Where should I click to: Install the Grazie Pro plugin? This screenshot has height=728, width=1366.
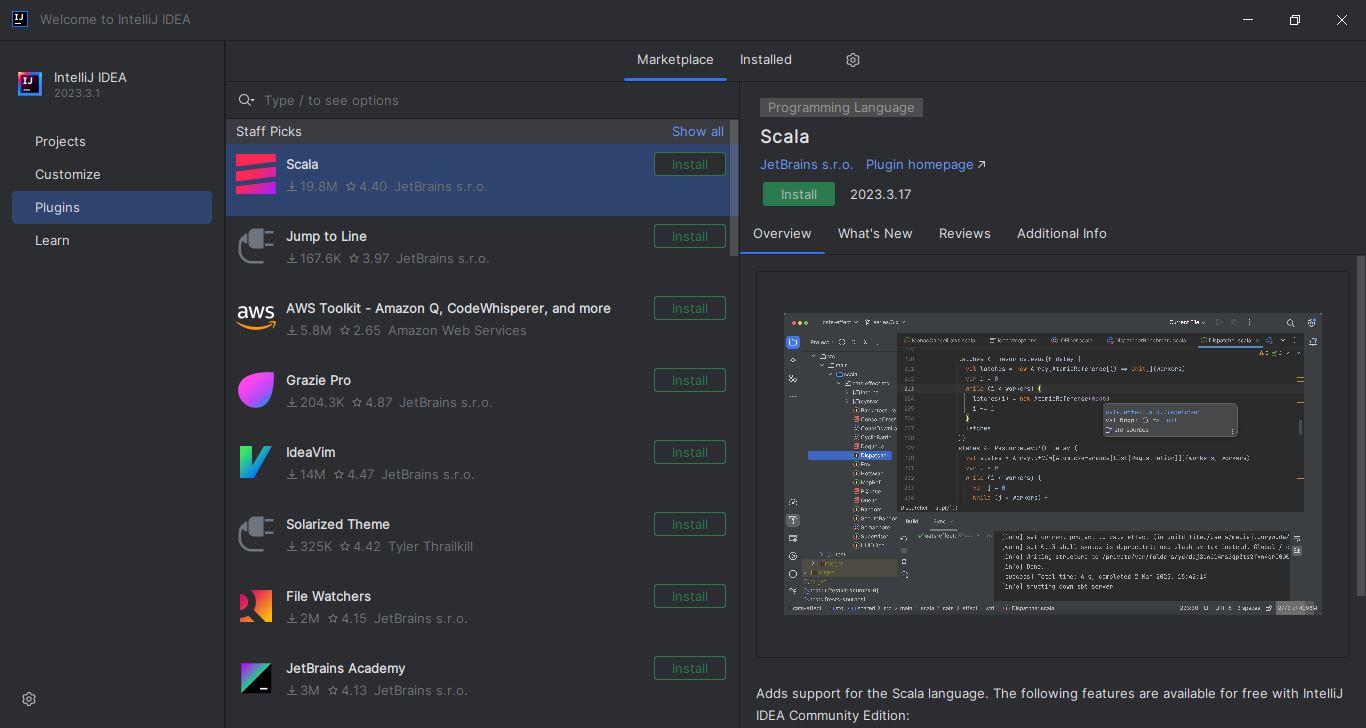tap(690, 380)
